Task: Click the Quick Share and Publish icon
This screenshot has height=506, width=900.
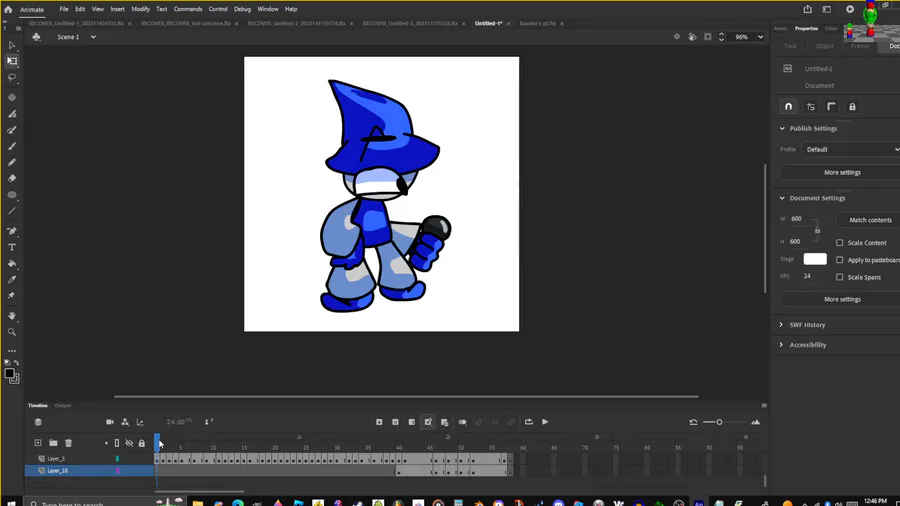Action: pyautogui.click(x=808, y=9)
